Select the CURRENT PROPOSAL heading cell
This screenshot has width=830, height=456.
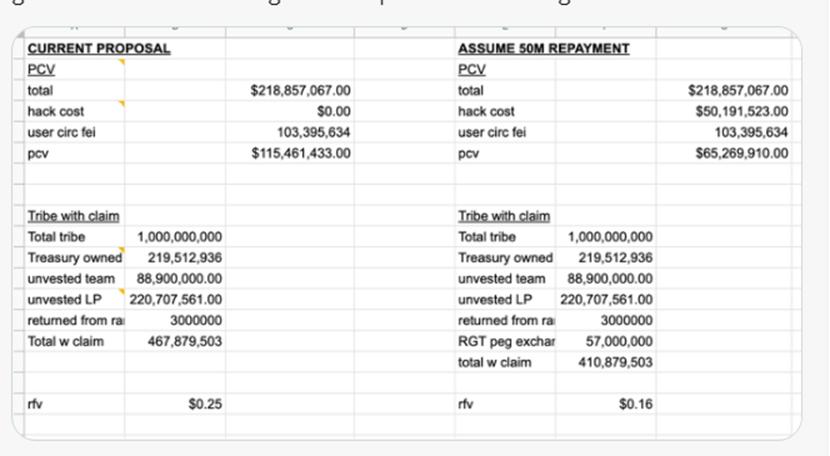tap(99, 48)
